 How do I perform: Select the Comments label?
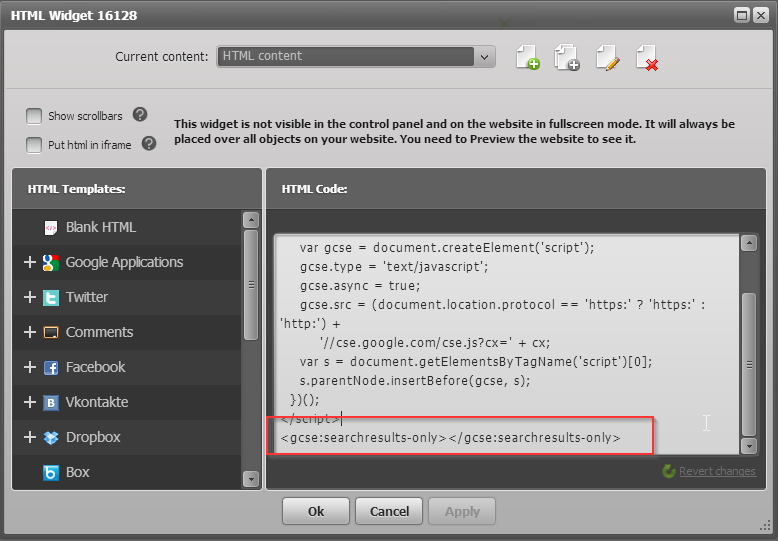(99, 332)
